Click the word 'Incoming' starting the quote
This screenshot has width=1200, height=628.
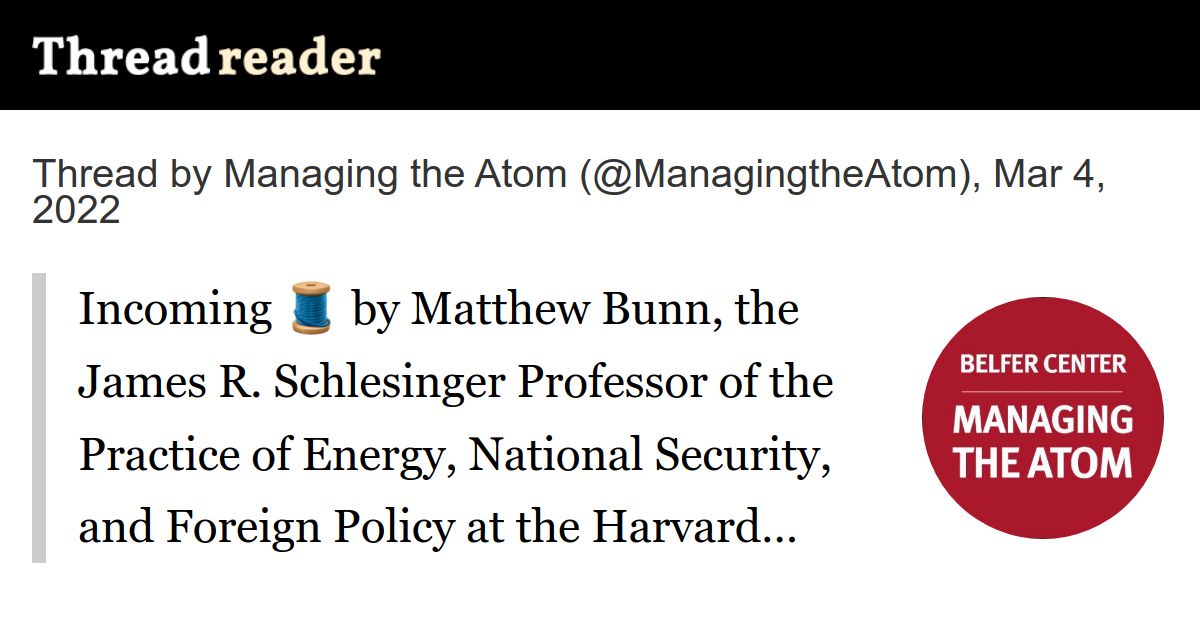pyautogui.click(x=175, y=310)
